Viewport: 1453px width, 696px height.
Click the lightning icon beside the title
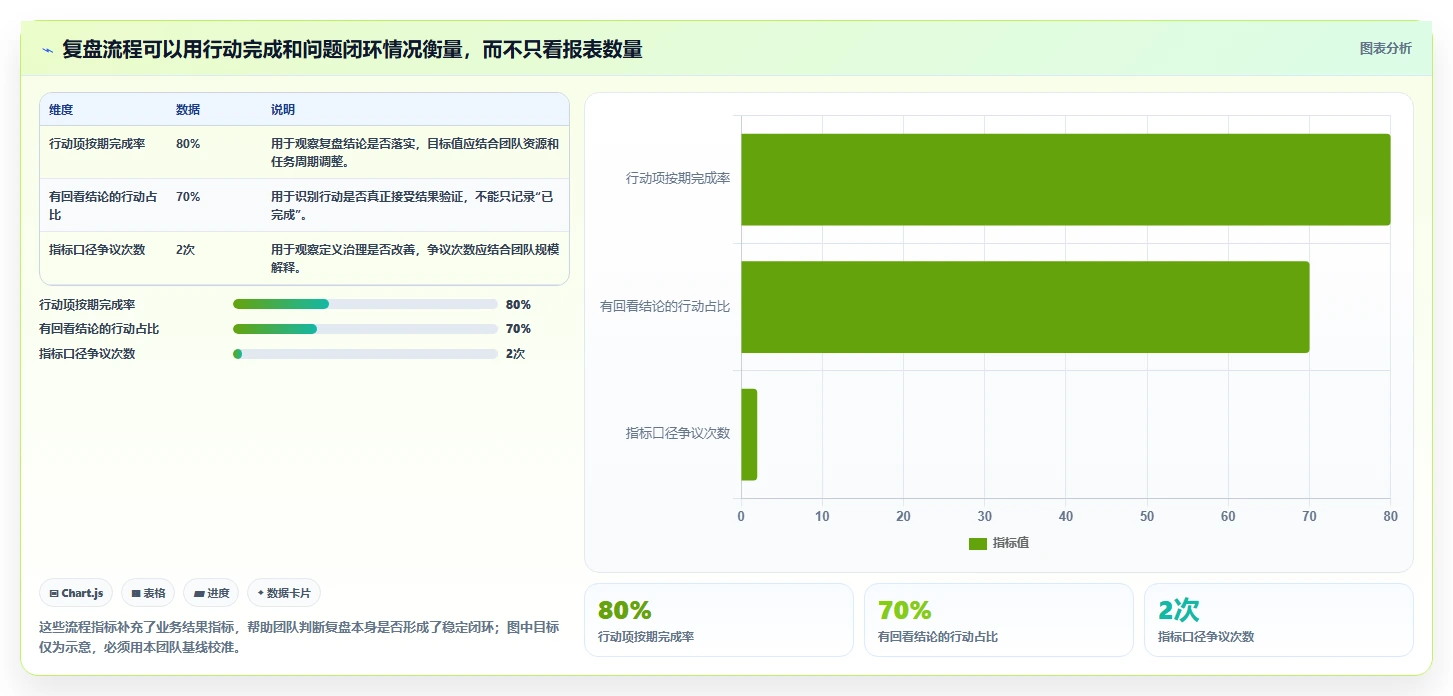click(47, 50)
